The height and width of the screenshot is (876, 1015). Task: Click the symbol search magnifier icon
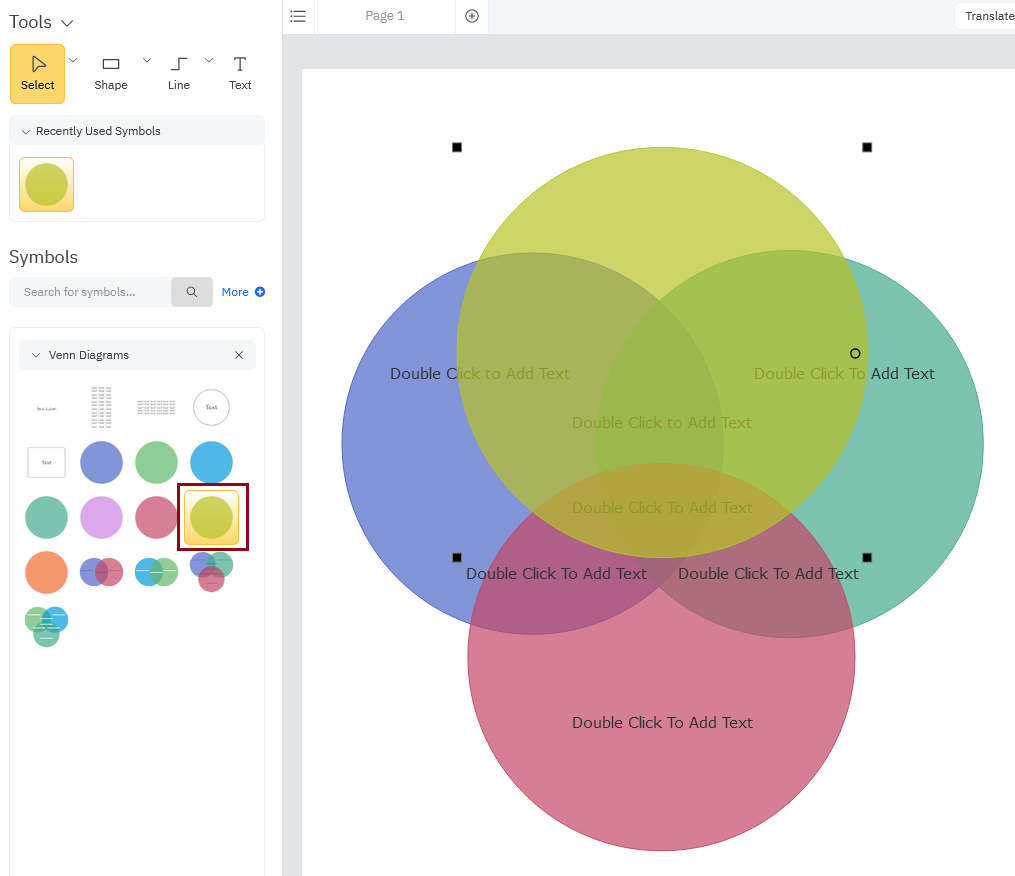tap(191, 291)
